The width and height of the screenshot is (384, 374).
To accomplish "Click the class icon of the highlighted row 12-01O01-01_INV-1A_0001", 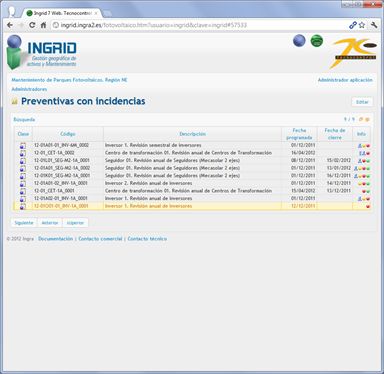I will click(23, 207).
